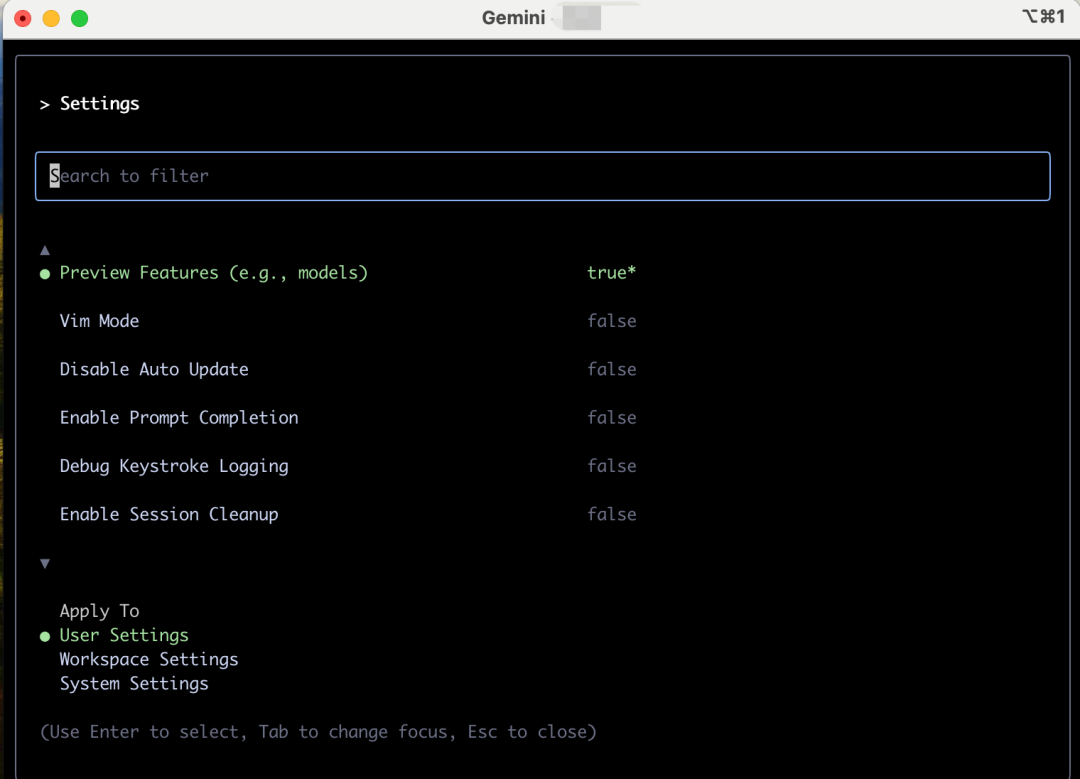
Task: Select System Settings scope
Action: pos(134,684)
